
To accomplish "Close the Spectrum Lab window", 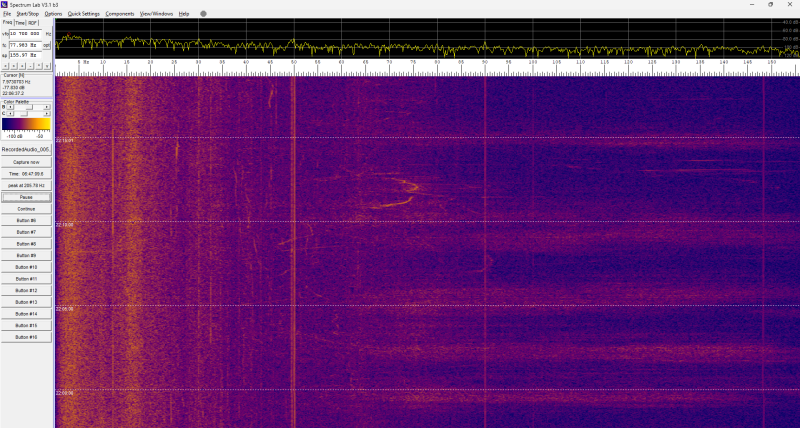I will click(x=790, y=4).
